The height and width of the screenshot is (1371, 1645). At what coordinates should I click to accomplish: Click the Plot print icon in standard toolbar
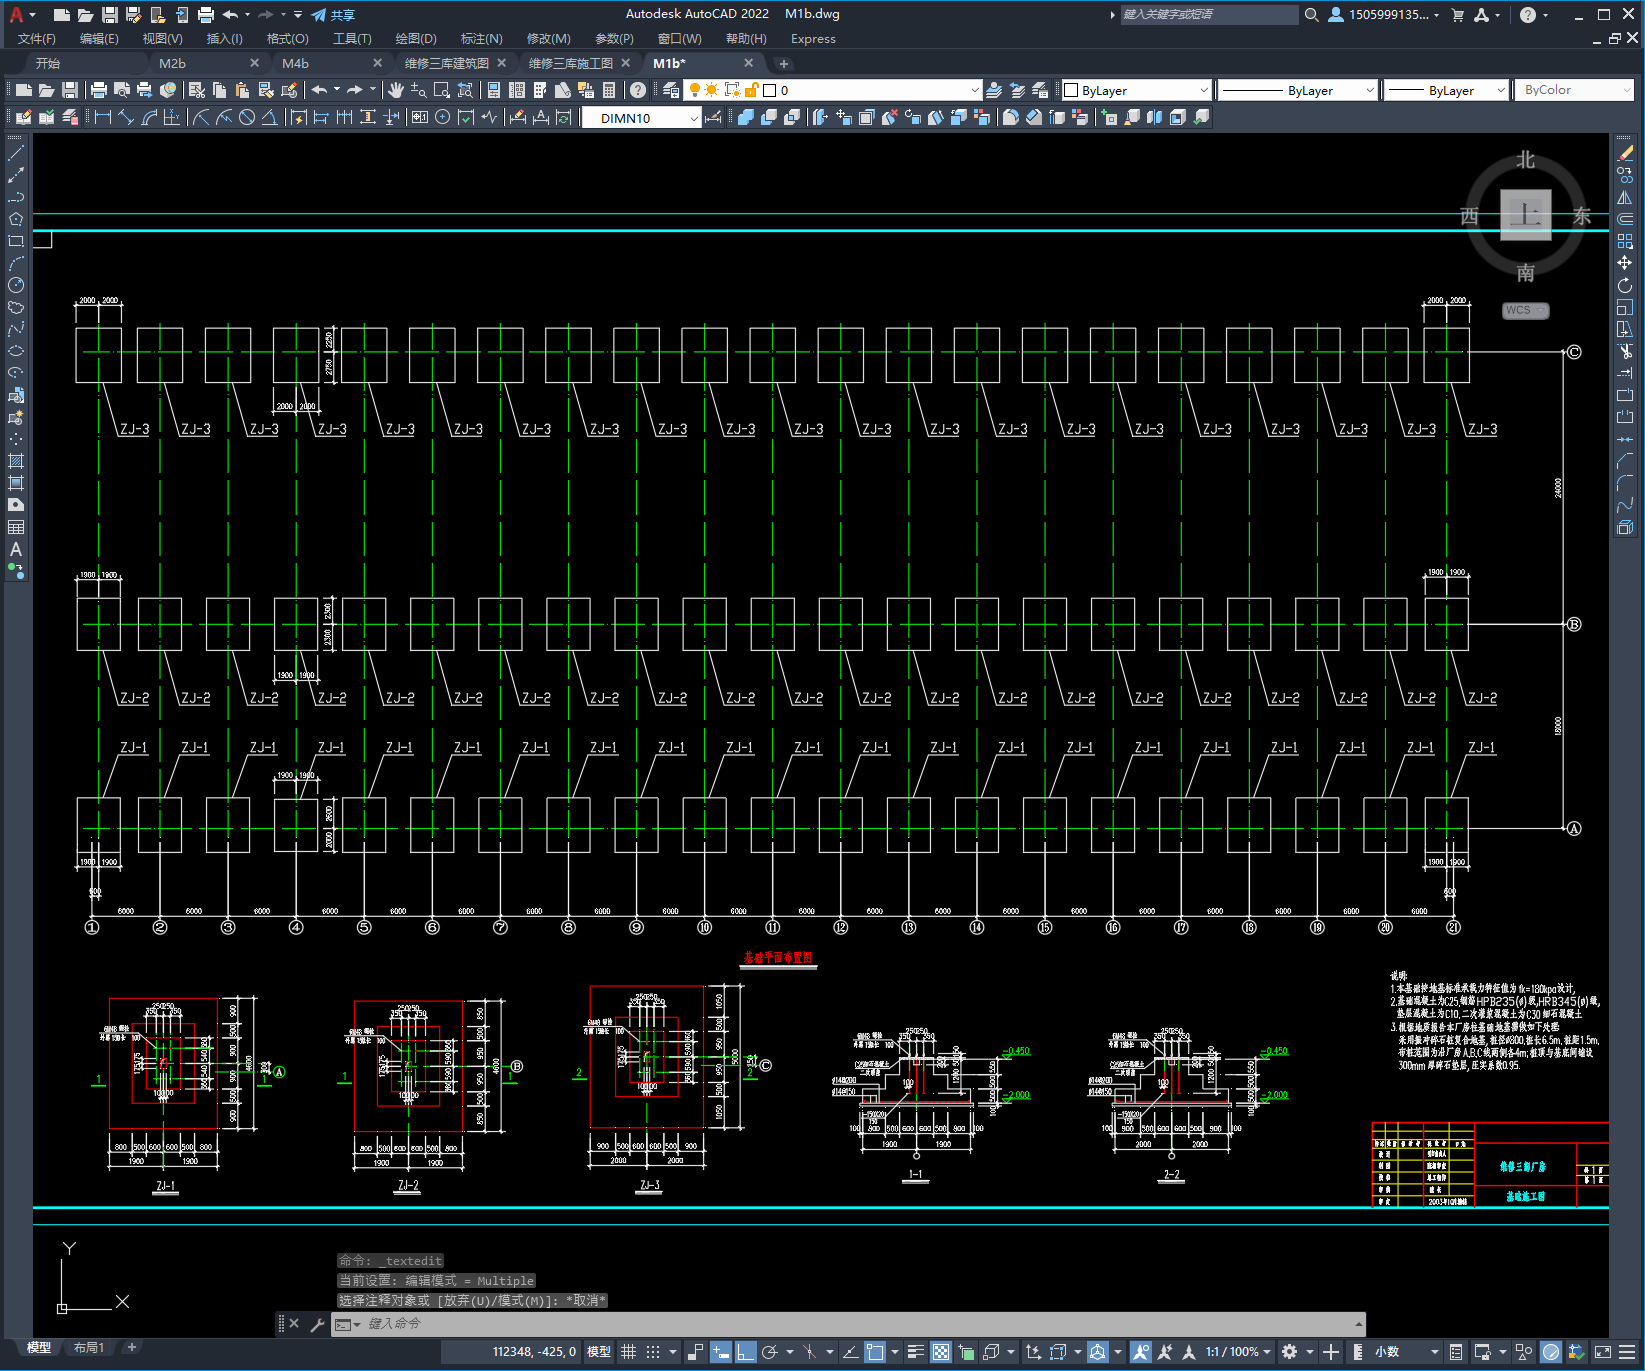[98, 90]
